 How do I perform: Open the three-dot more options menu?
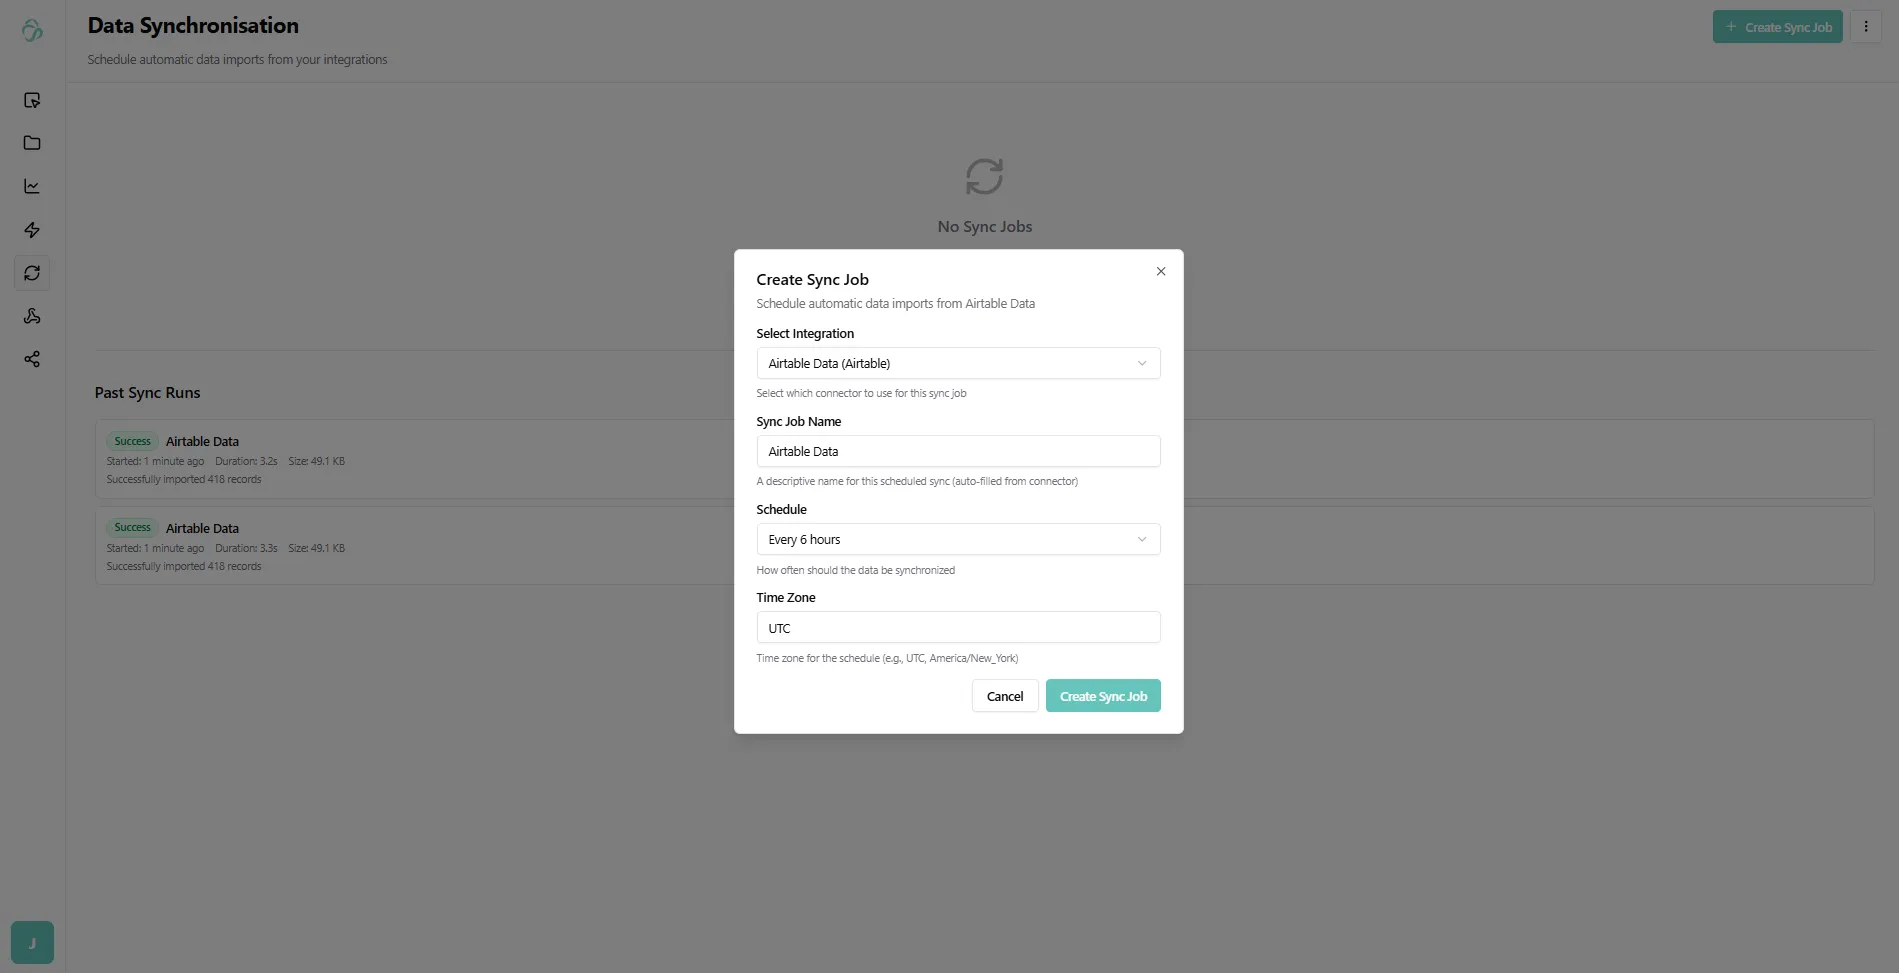(1866, 27)
